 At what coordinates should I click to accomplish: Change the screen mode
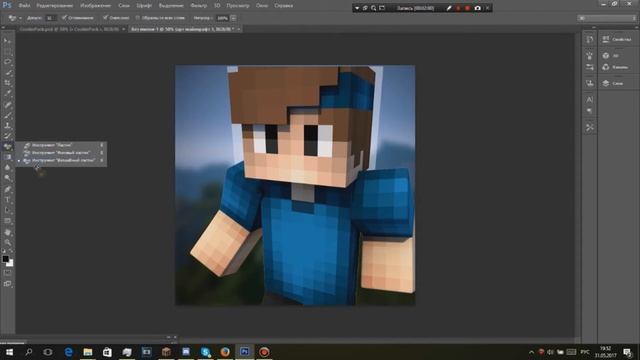click(7, 283)
